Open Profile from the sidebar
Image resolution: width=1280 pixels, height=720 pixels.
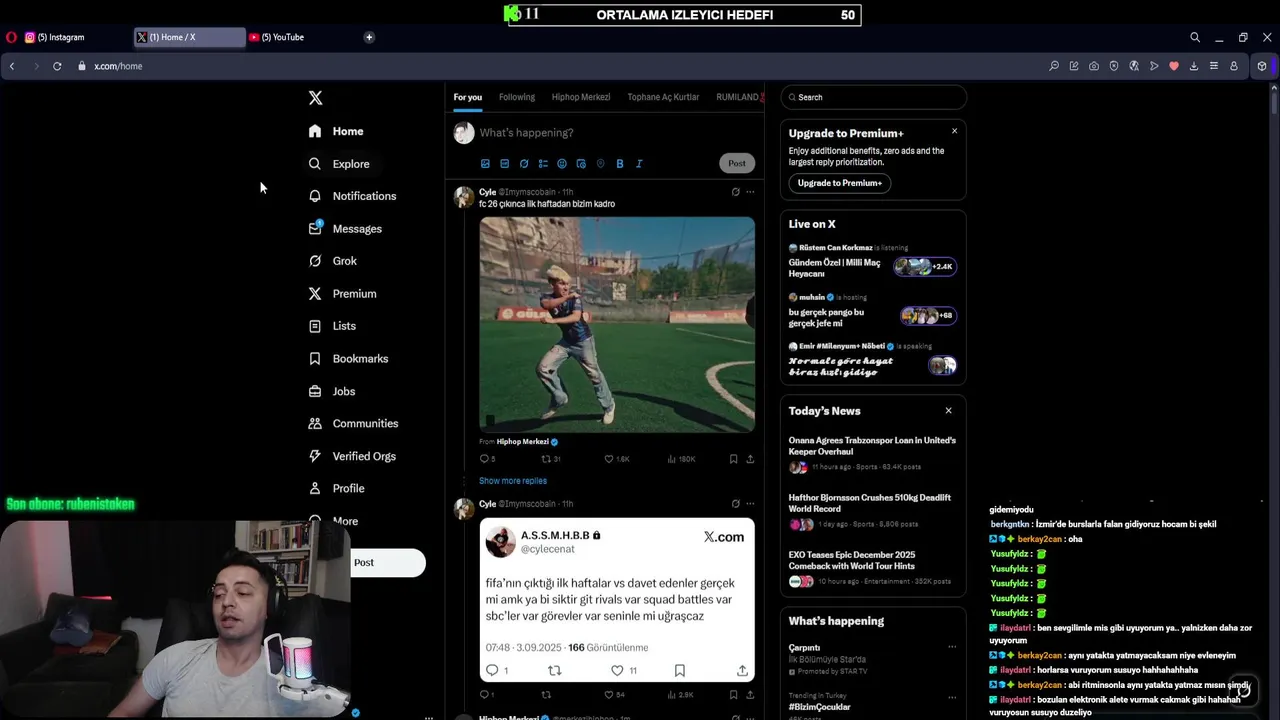click(x=336, y=489)
